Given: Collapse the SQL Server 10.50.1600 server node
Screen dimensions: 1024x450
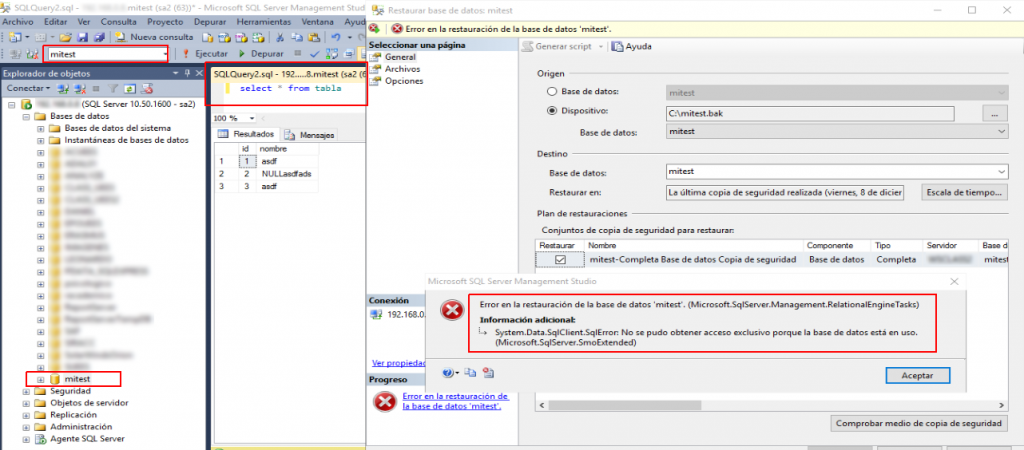Looking at the screenshot, I should click(x=13, y=104).
